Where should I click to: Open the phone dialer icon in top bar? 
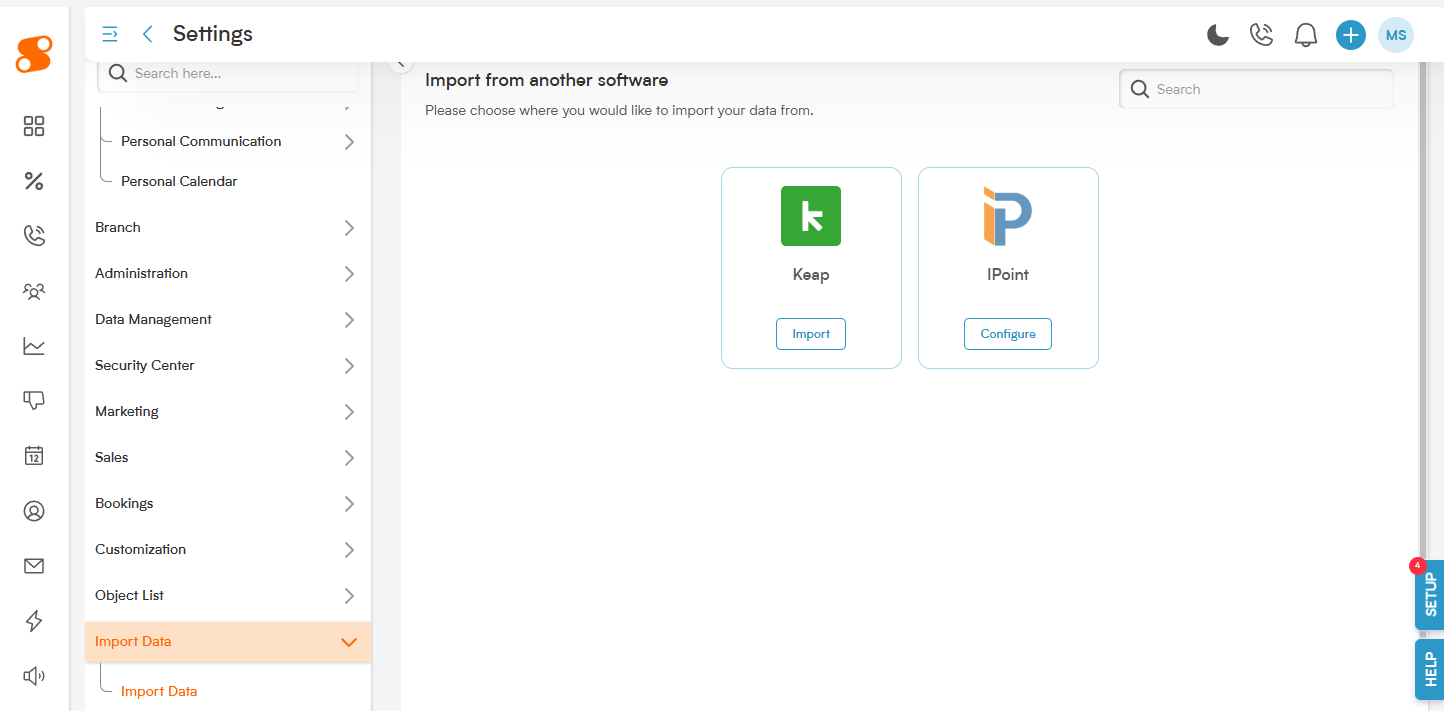point(1261,35)
